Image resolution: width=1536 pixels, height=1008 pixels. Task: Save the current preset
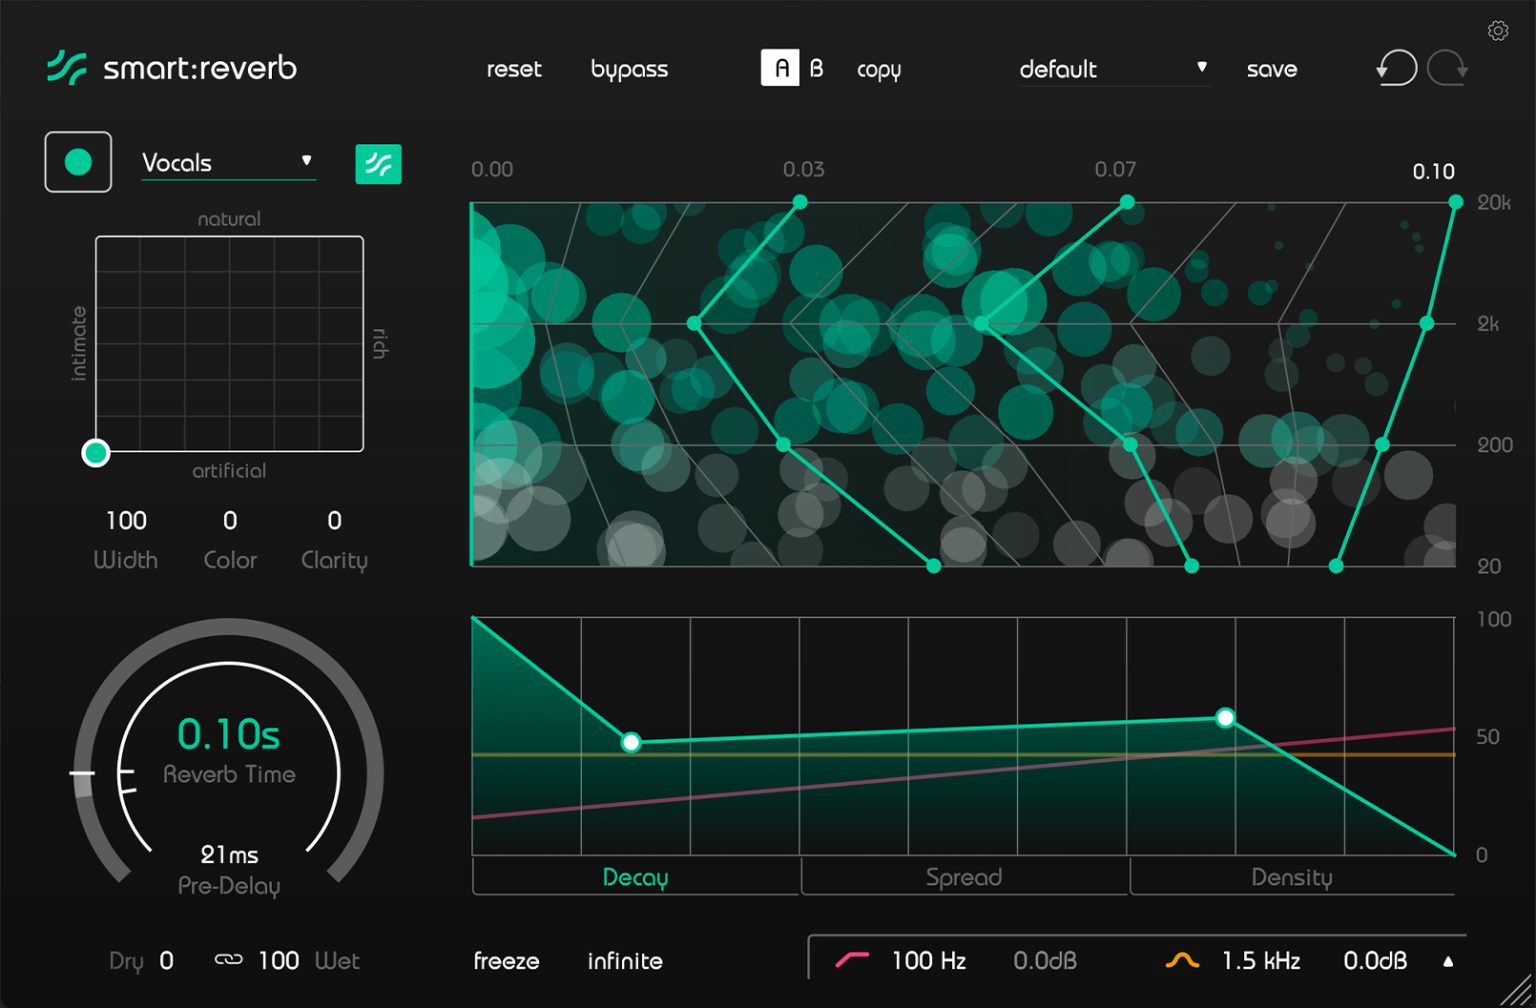tap(1271, 69)
